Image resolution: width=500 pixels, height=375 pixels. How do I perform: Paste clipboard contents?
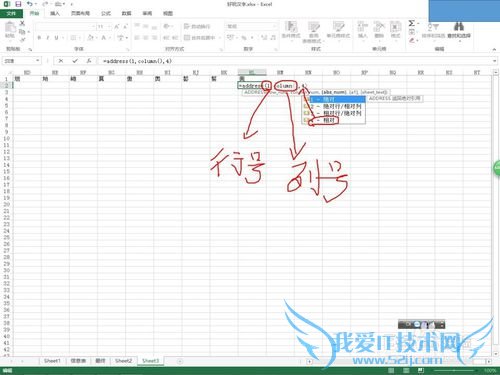point(10,29)
